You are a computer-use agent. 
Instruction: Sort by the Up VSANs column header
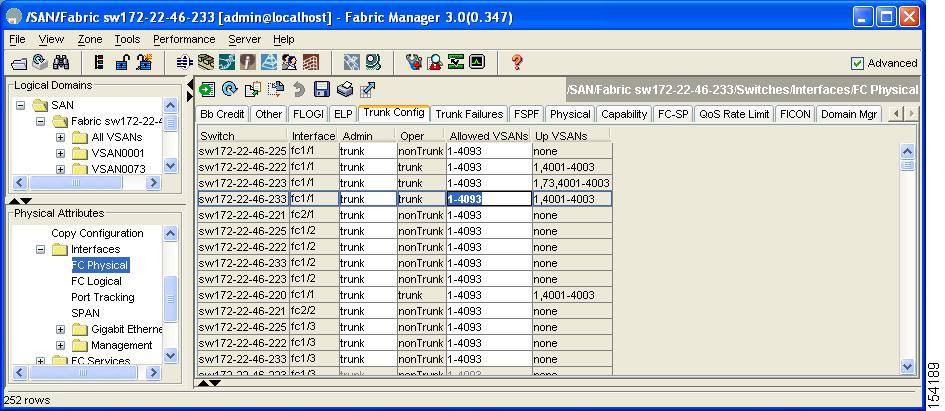point(571,136)
